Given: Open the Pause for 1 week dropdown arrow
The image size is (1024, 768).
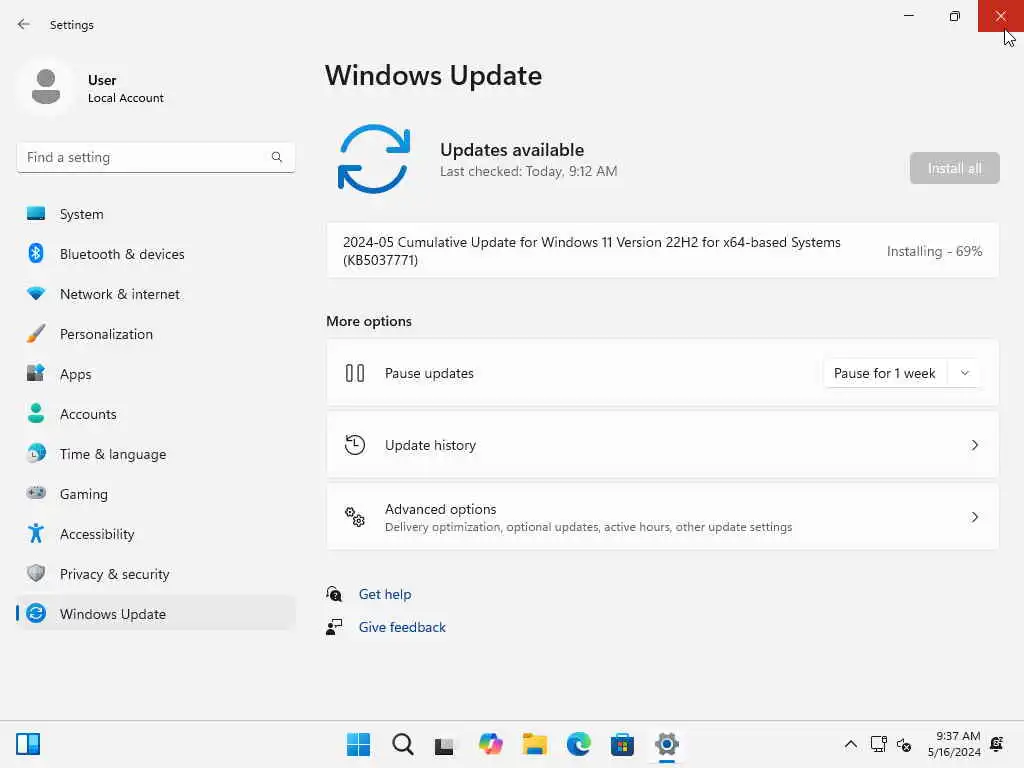Looking at the screenshot, I should click(x=965, y=373).
